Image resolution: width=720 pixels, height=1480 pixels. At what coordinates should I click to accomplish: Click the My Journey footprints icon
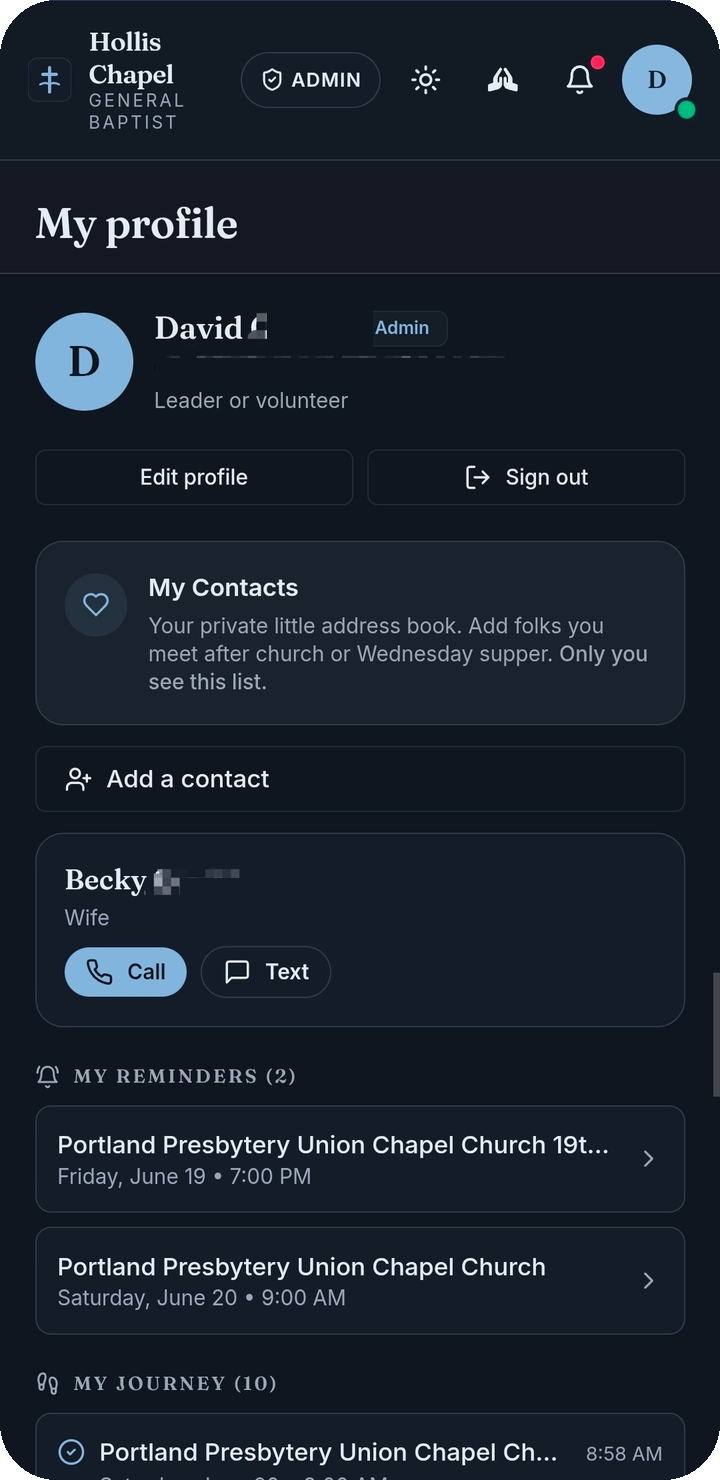(x=47, y=1384)
